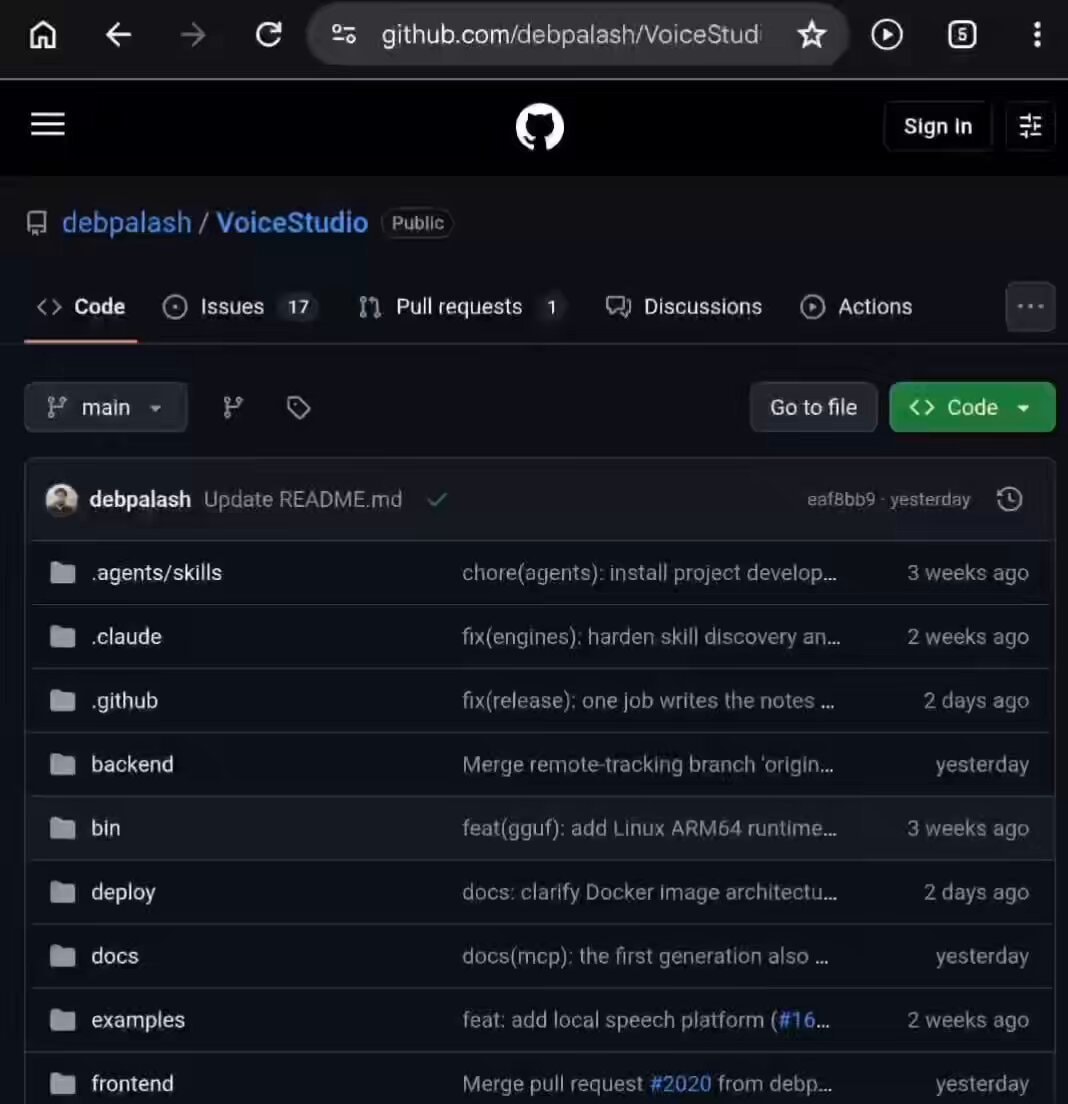This screenshot has height=1104, width=1068.
Task: Open the docs folder name
Action: click(x=115, y=955)
